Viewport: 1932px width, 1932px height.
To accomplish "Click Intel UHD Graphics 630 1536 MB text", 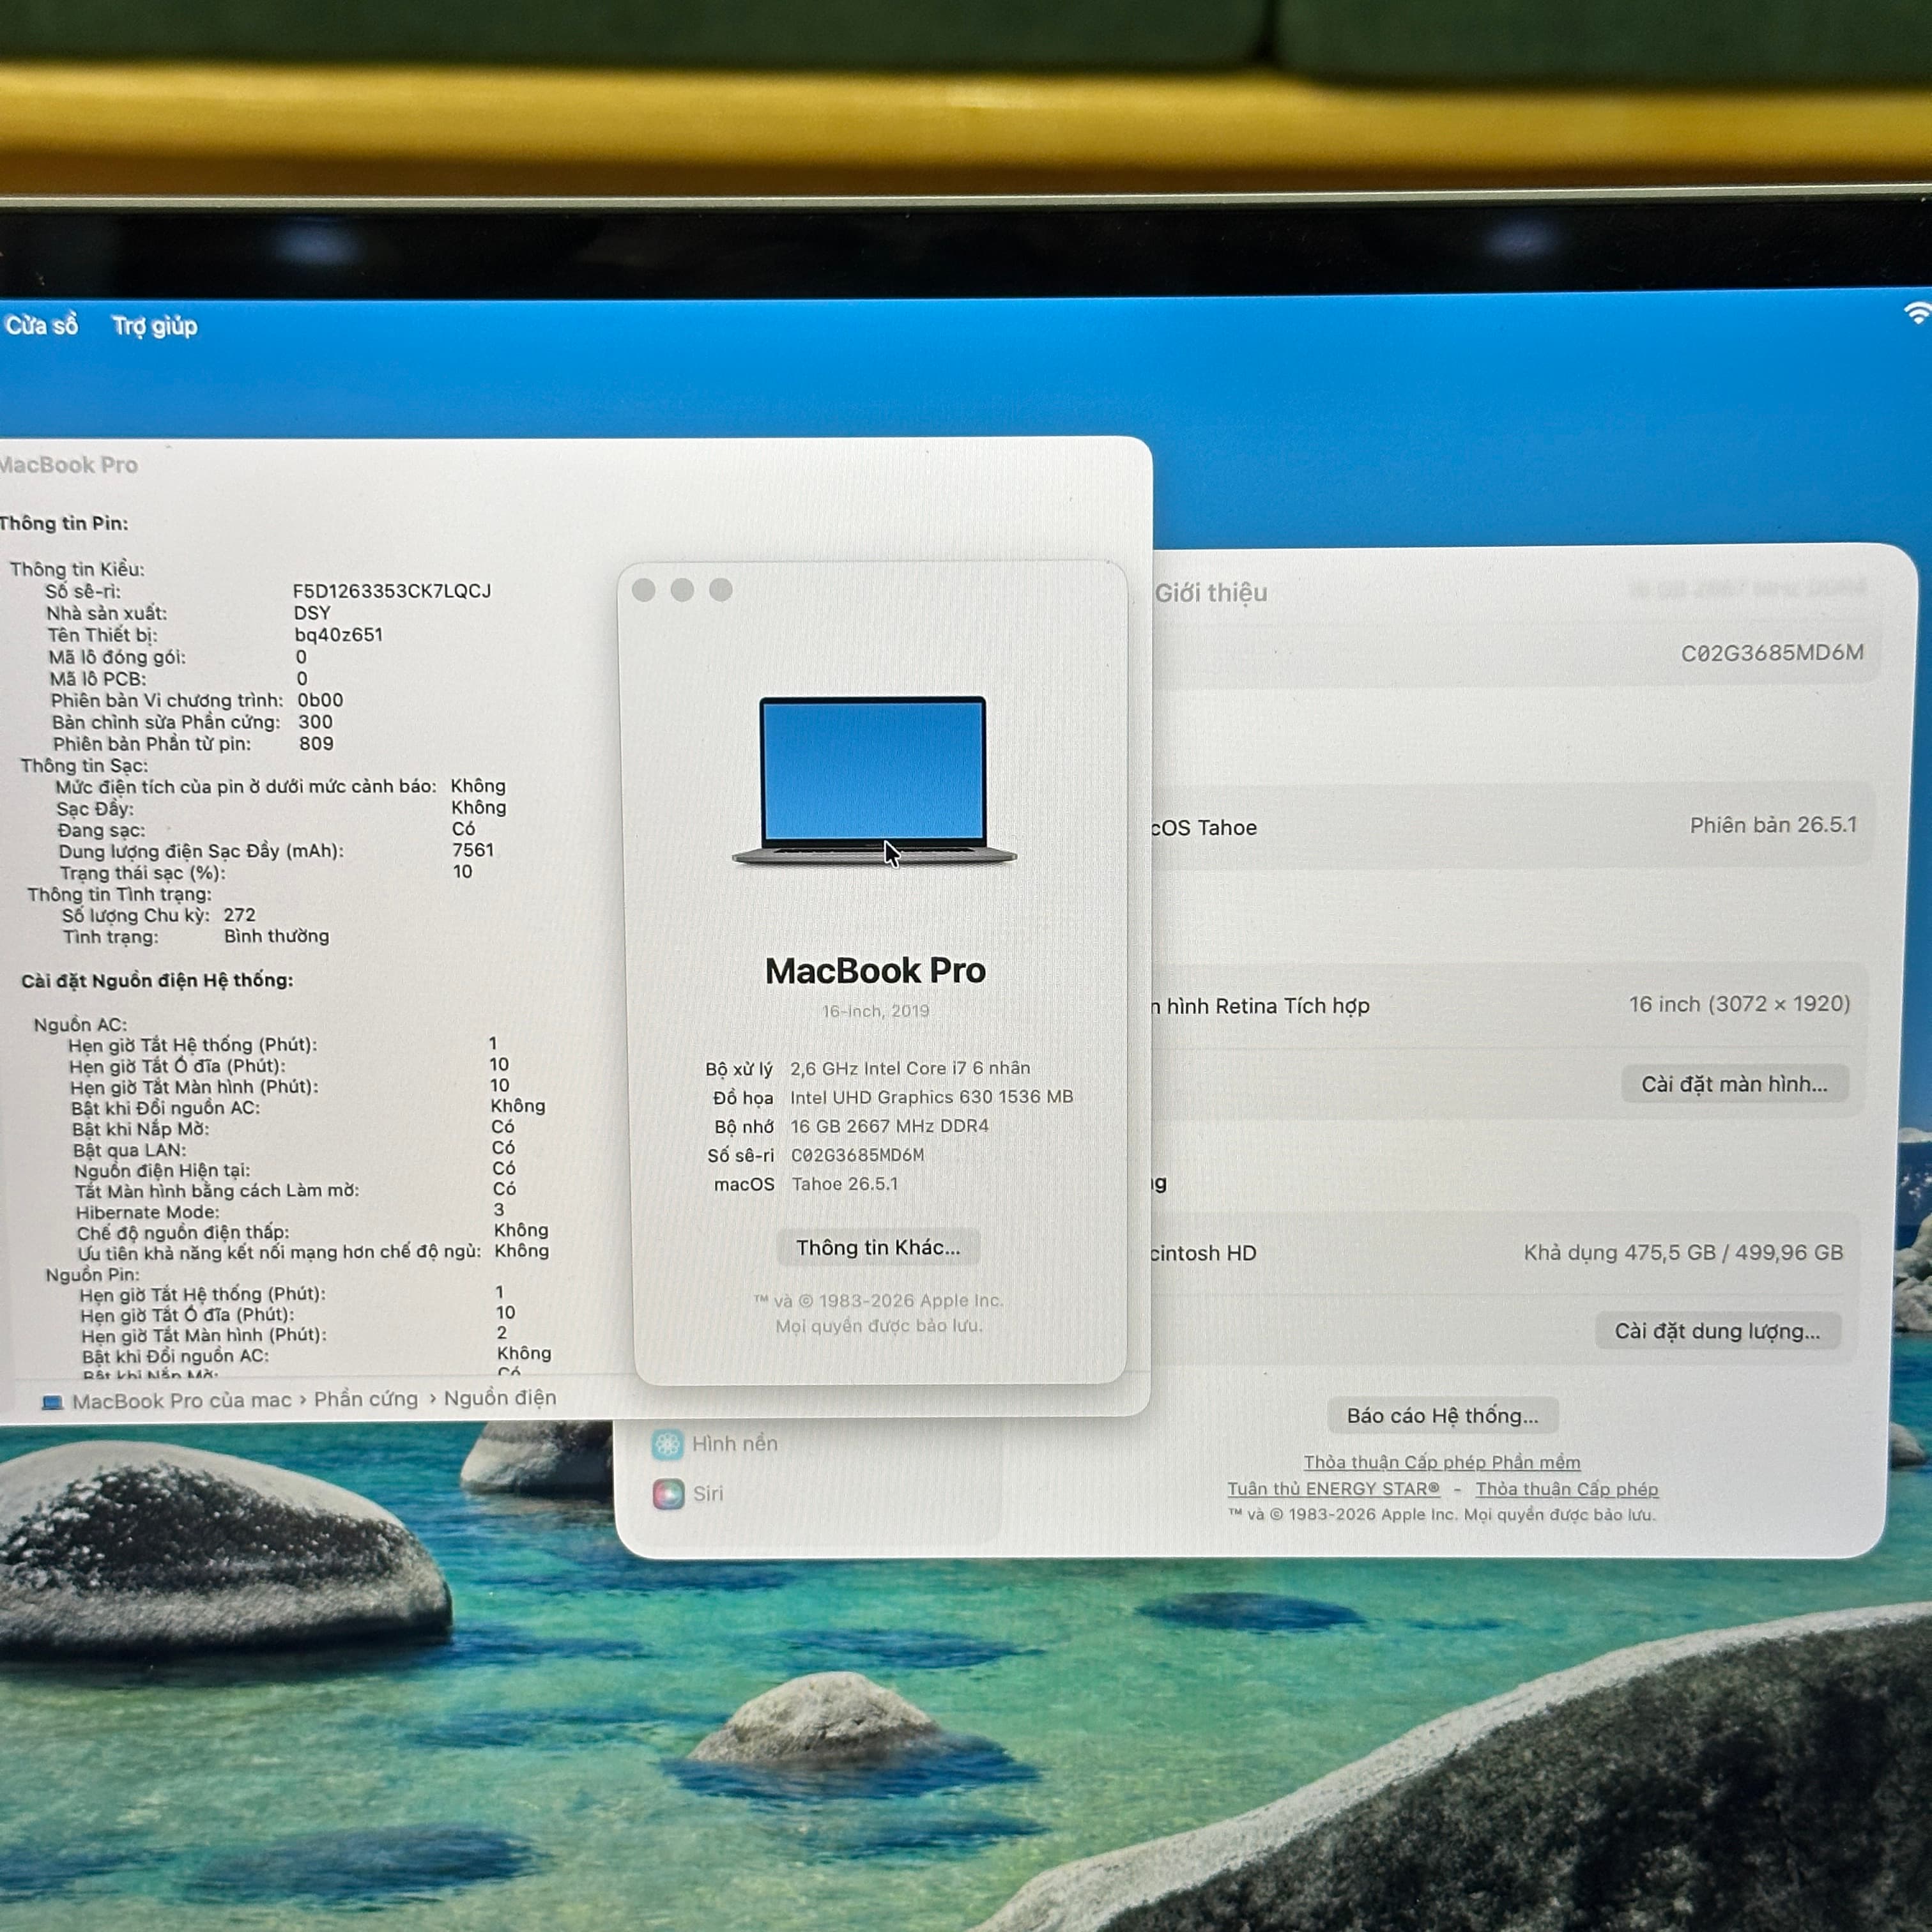I will click(931, 1097).
